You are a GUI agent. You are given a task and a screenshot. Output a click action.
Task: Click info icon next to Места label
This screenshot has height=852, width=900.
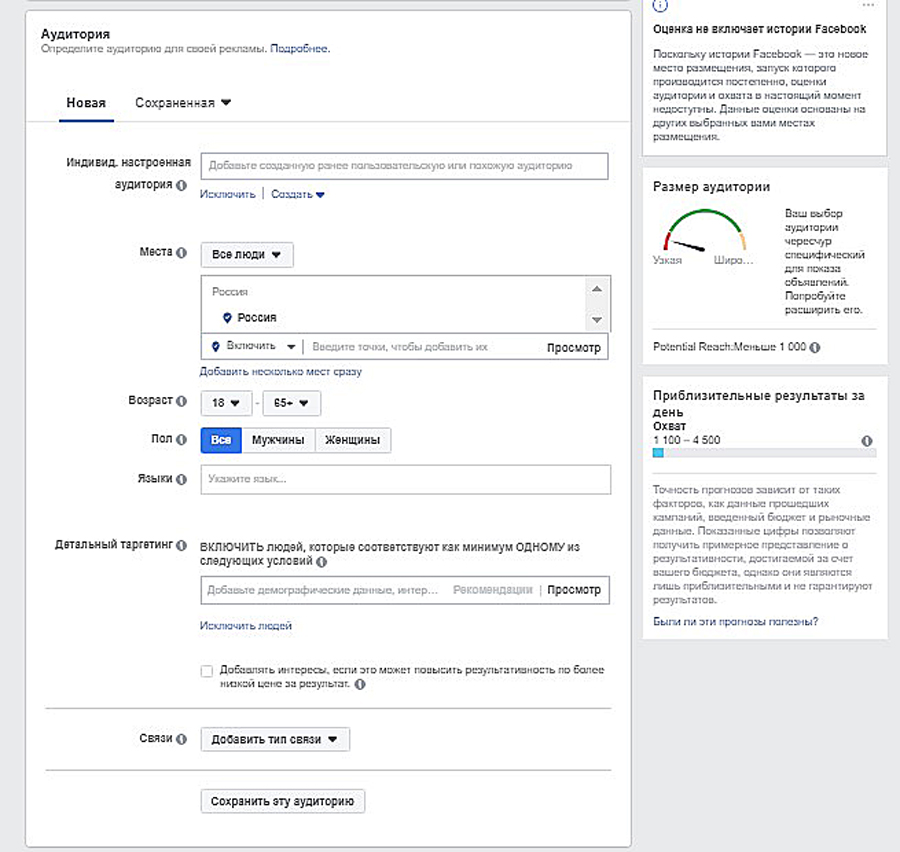point(182,254)
